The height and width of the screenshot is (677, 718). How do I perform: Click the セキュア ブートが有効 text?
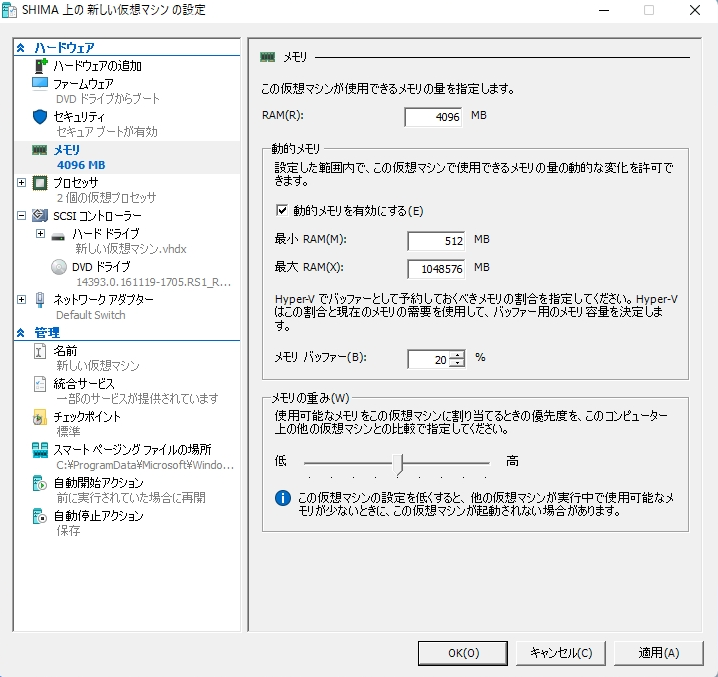pyautogui.click(x=107, y=132)
